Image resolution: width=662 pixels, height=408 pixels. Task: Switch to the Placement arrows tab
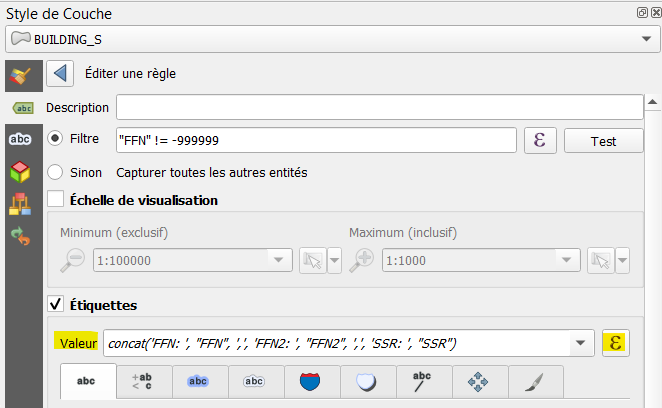[480, 382]
